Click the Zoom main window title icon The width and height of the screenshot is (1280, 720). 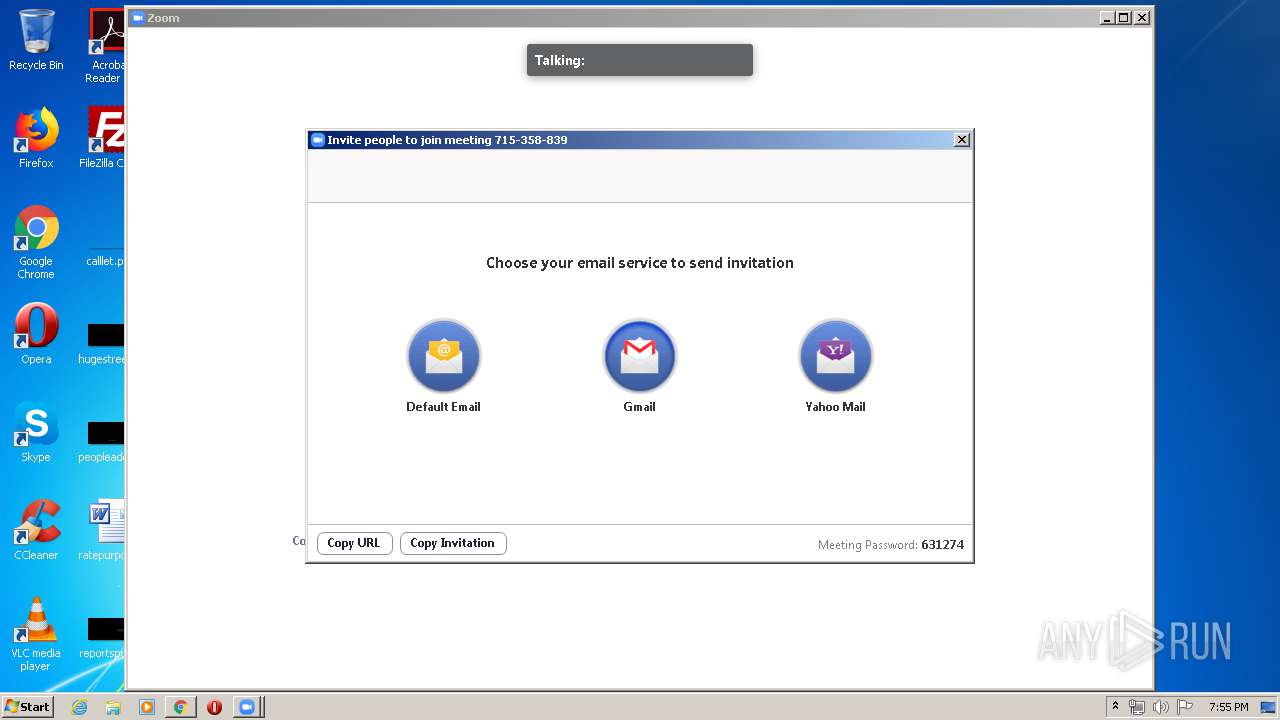(x=138, y=18)
